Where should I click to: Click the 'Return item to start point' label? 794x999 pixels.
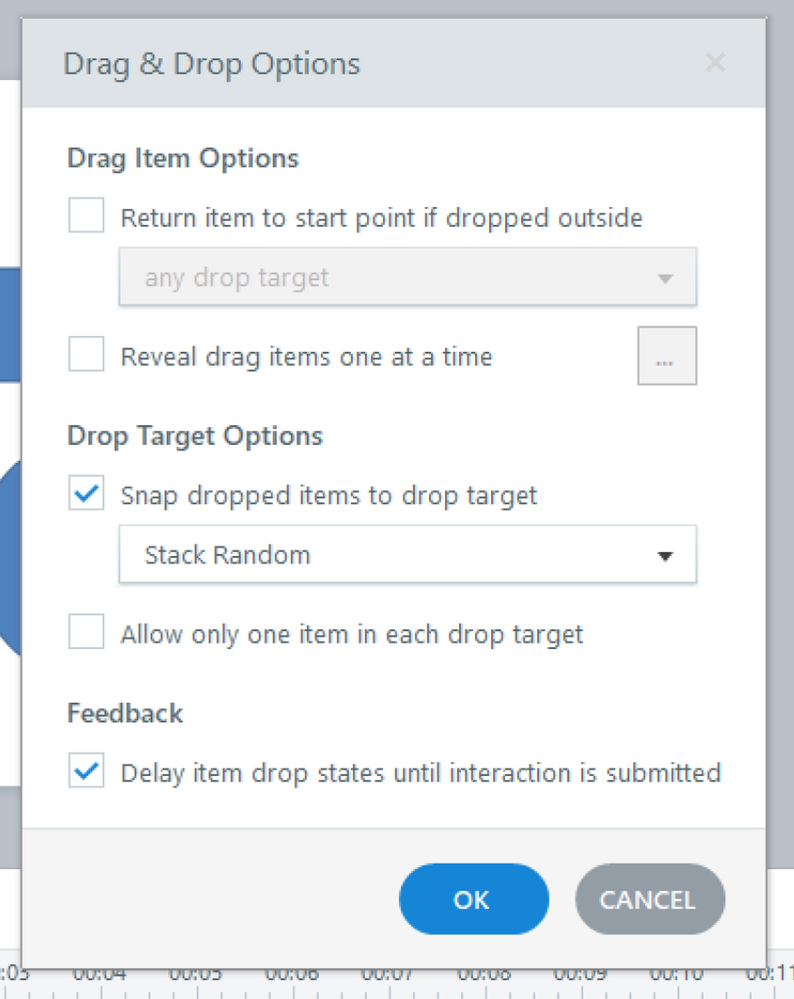[x=381, y=217]
